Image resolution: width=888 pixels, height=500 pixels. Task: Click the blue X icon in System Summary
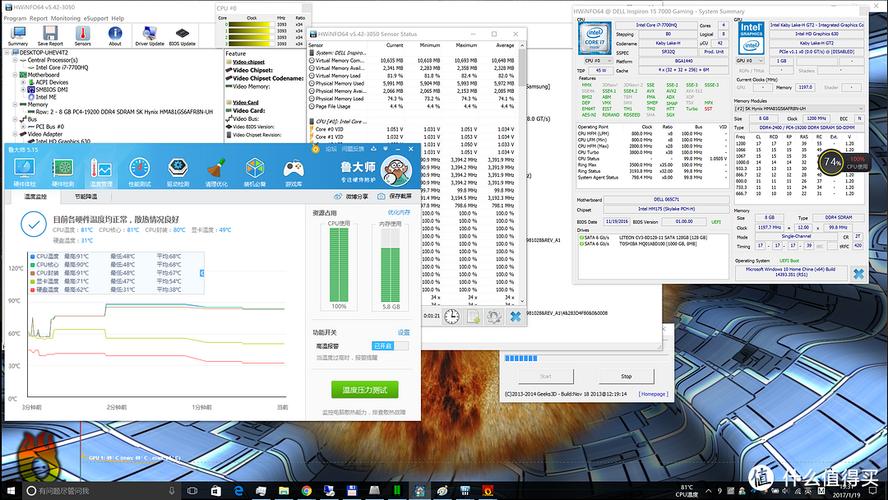(x=859, y=273)
